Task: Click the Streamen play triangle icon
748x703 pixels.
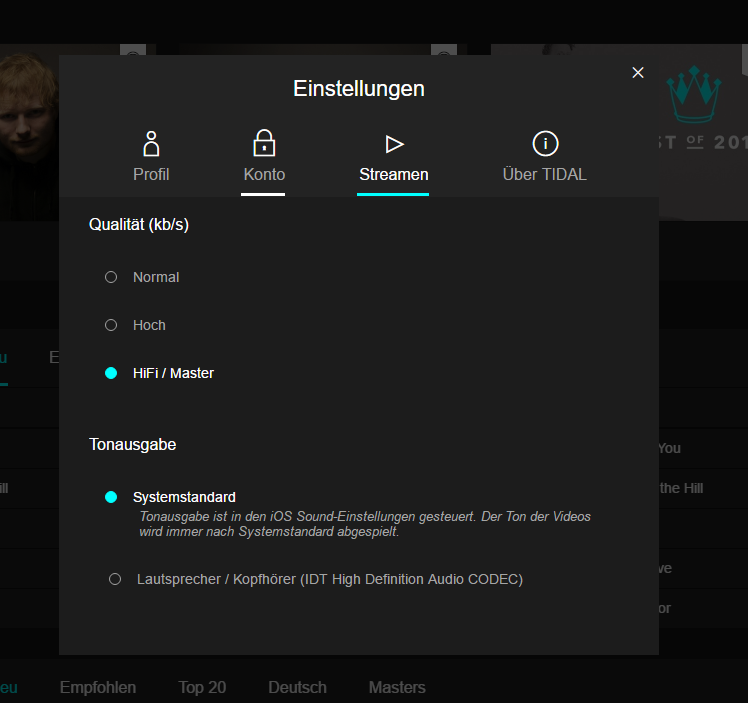Action: click(x=395, y=144)
